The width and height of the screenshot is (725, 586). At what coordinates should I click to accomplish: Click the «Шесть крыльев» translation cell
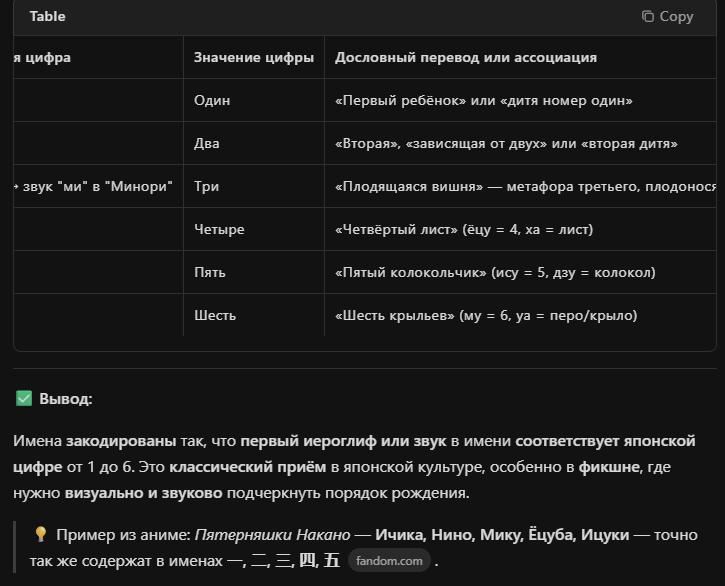coord(486,315)
